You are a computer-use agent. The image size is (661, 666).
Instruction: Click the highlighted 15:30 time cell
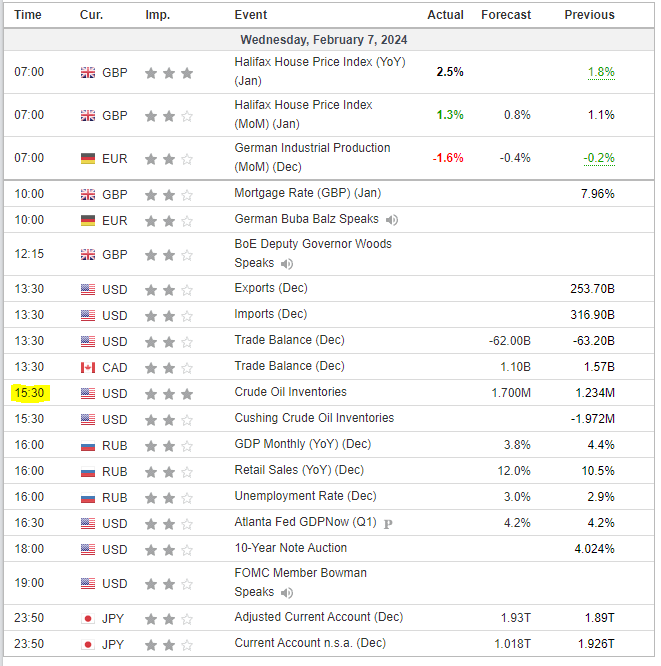pyautogui.click(x=29, y=393)
